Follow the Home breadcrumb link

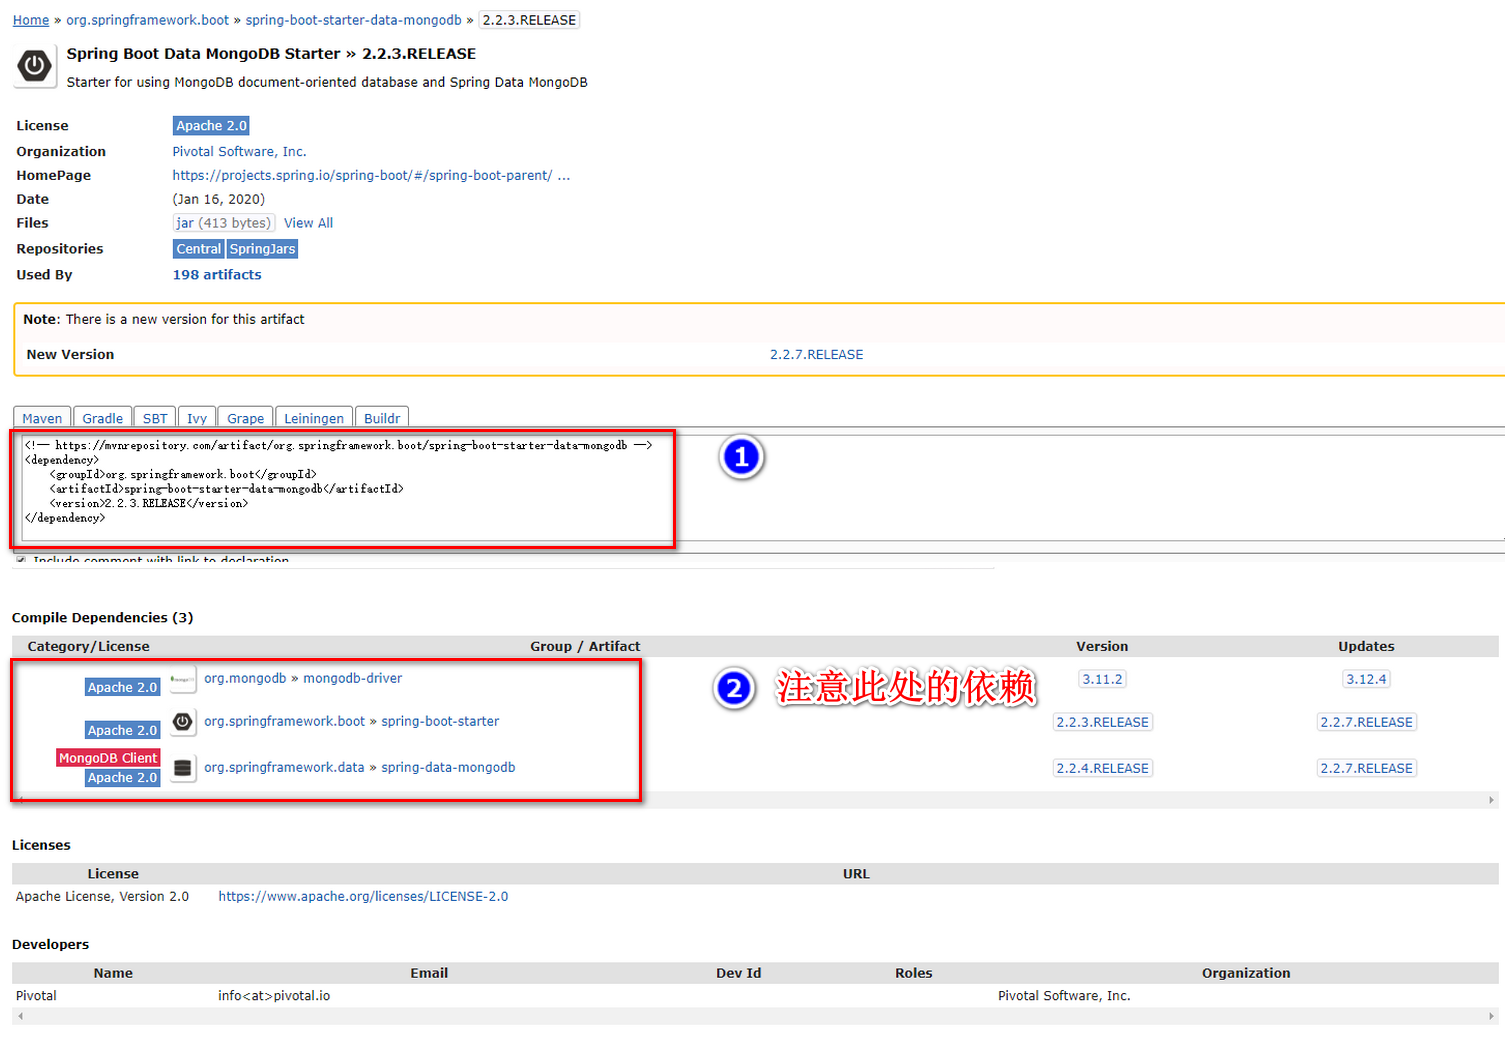tap(30, 20)
